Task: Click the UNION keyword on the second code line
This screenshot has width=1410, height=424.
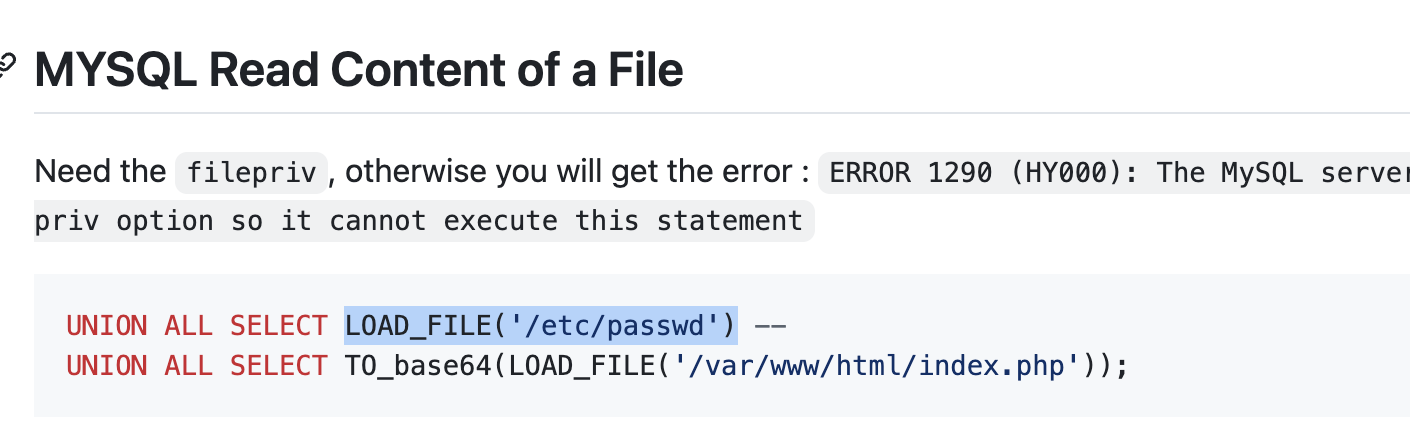Action: tap(107, 366)
